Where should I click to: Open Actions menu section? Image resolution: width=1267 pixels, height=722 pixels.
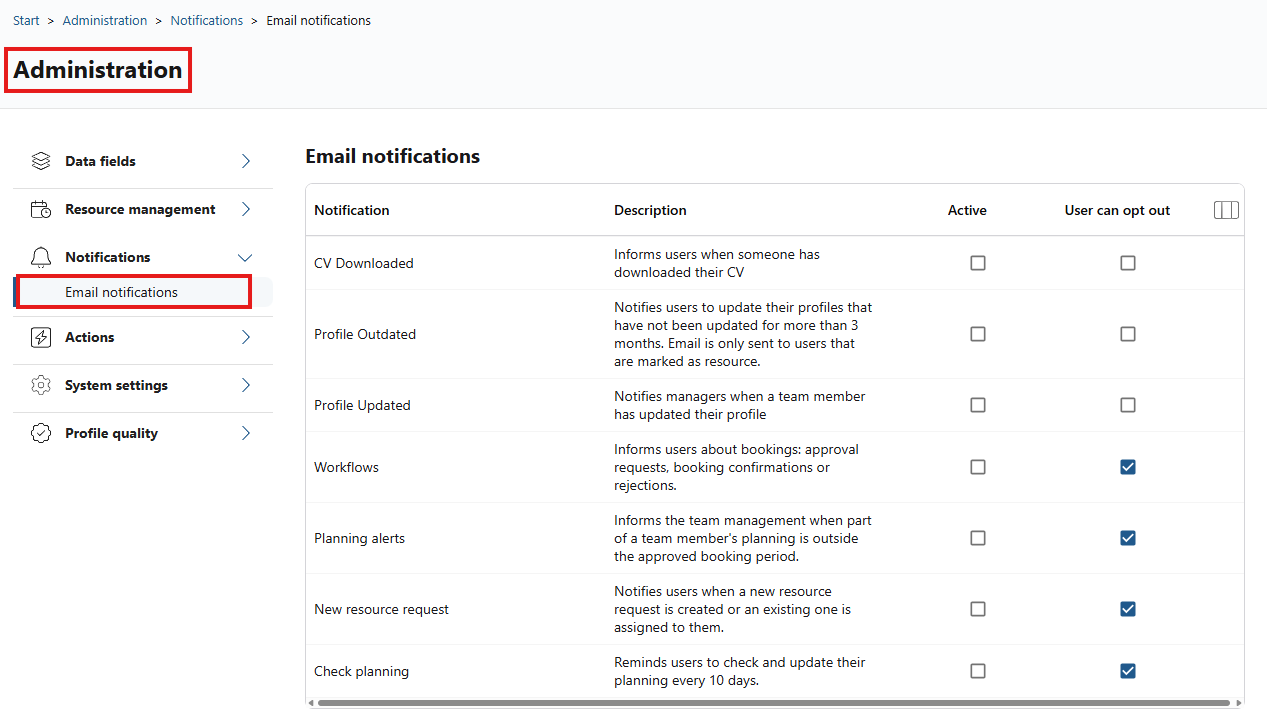(x=143, y=337)
